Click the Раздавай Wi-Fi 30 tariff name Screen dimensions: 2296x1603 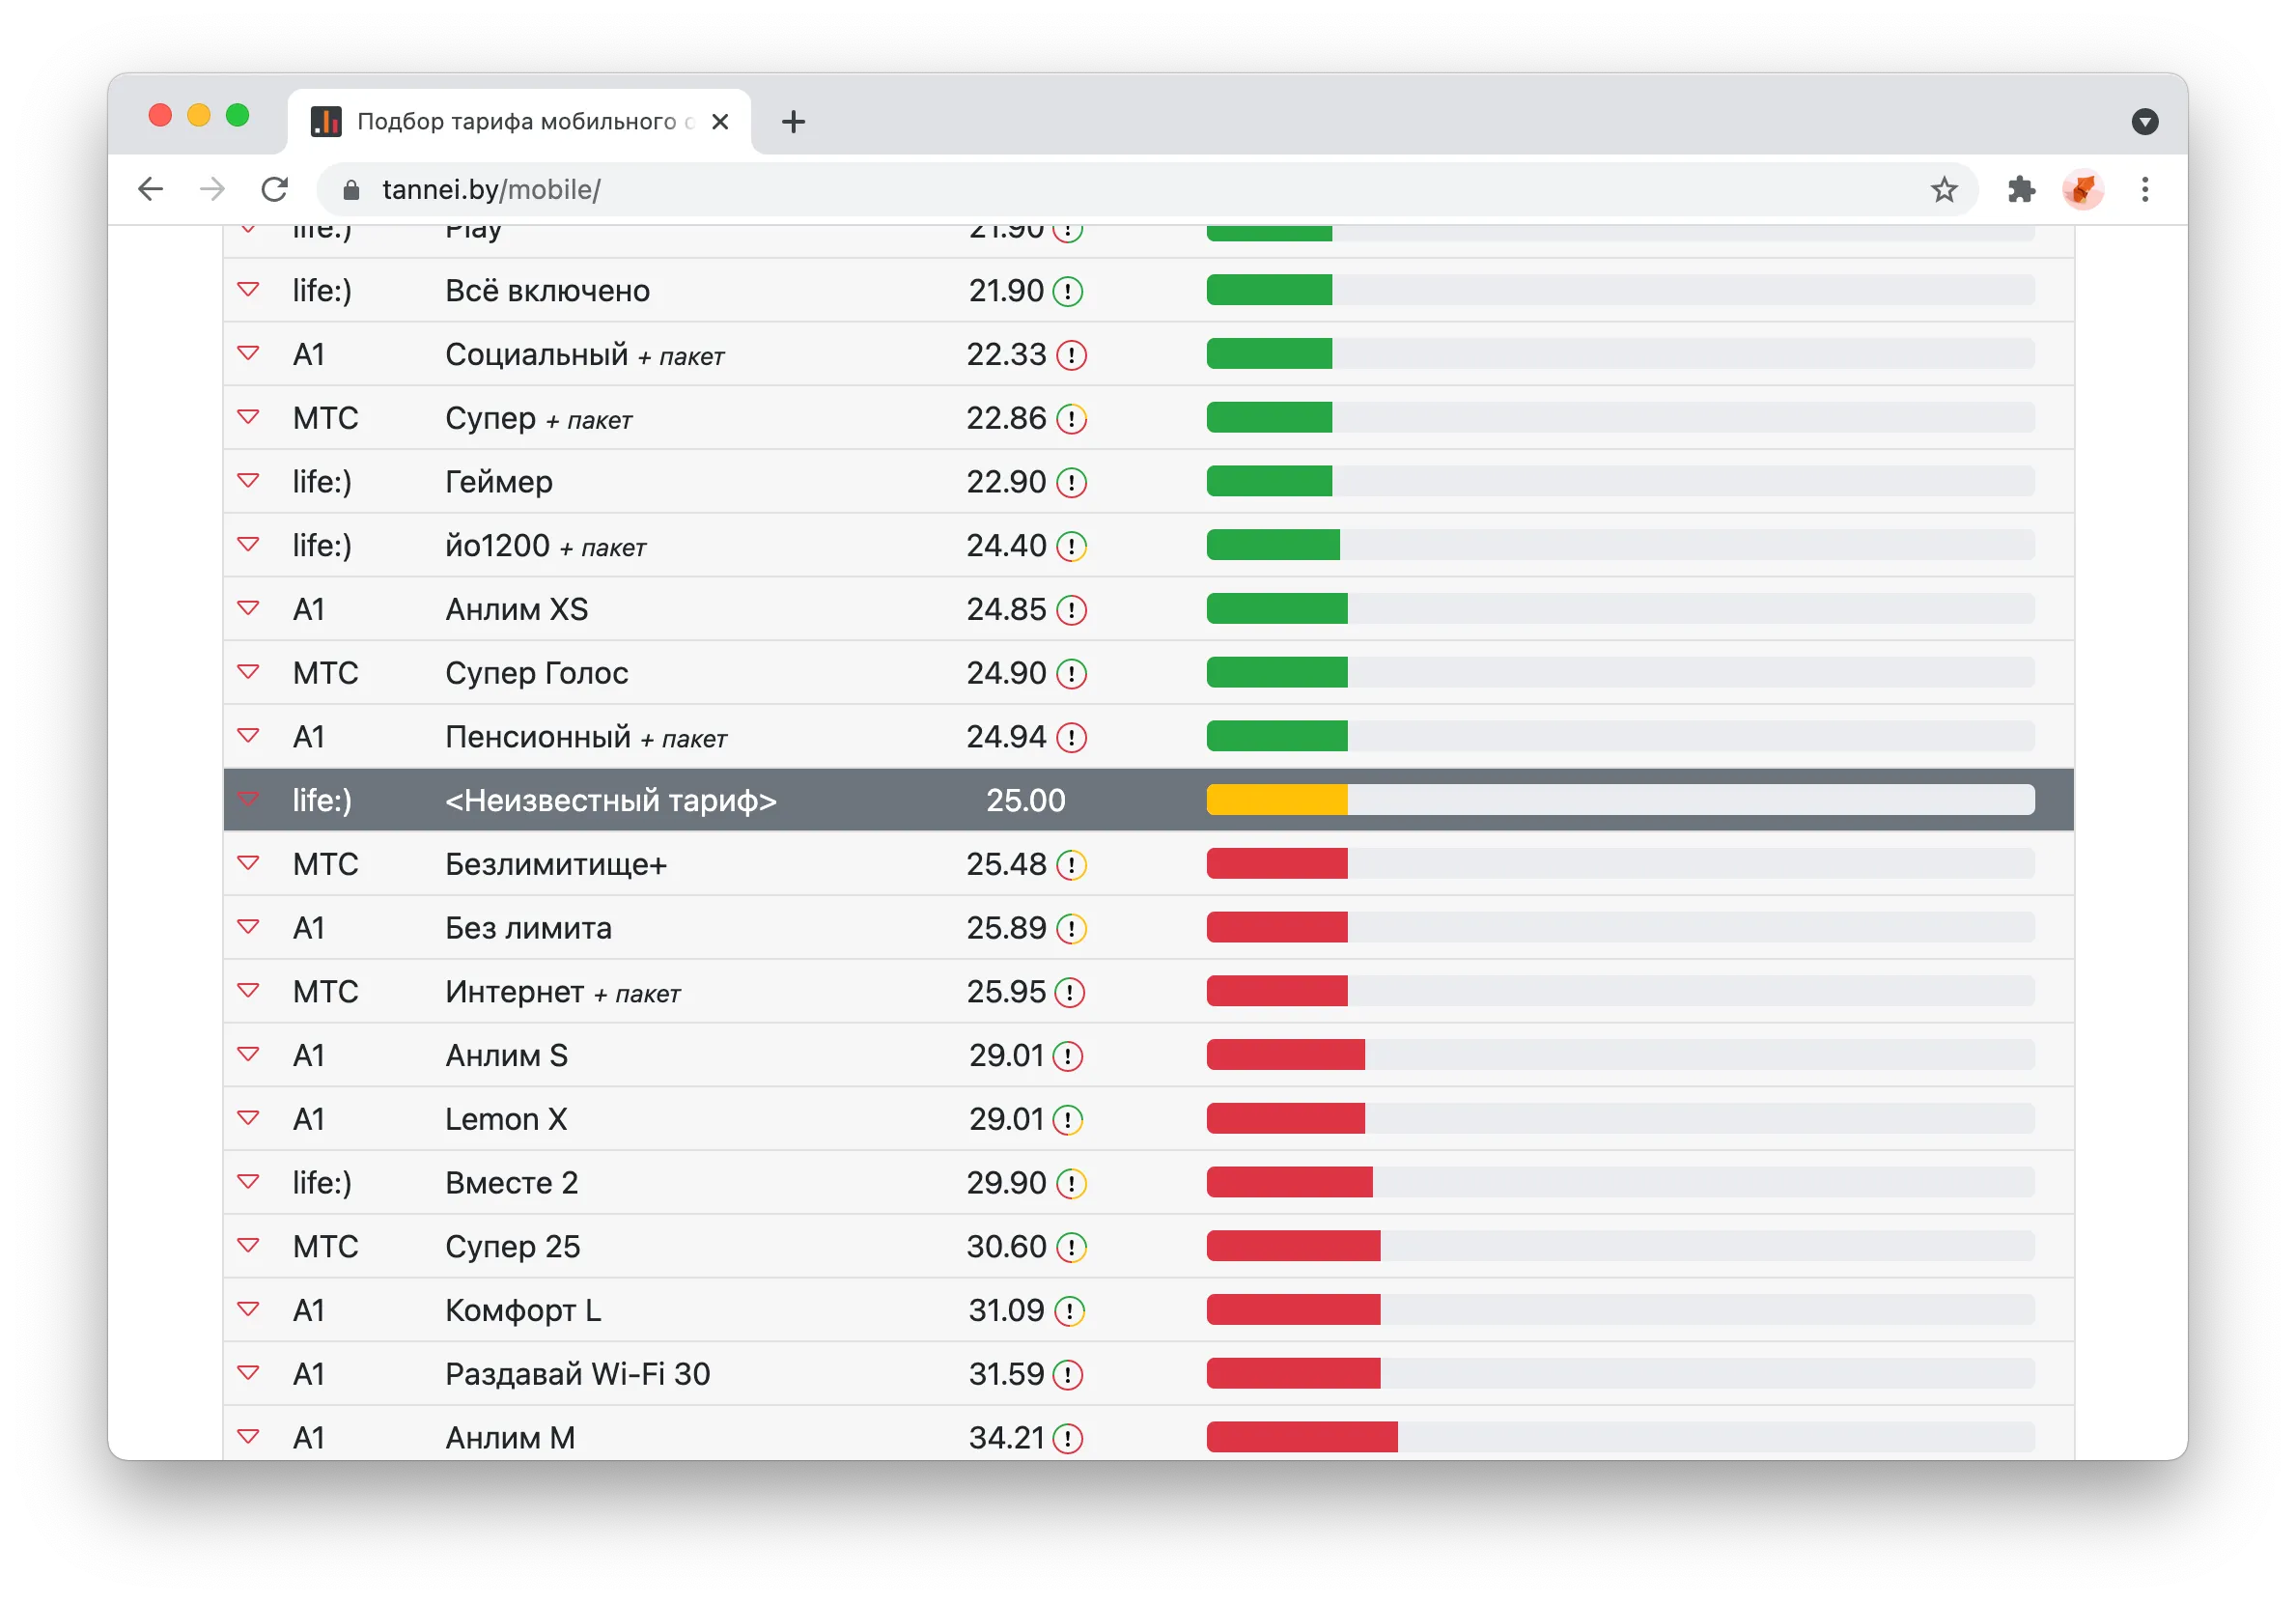coord(578,1374)
